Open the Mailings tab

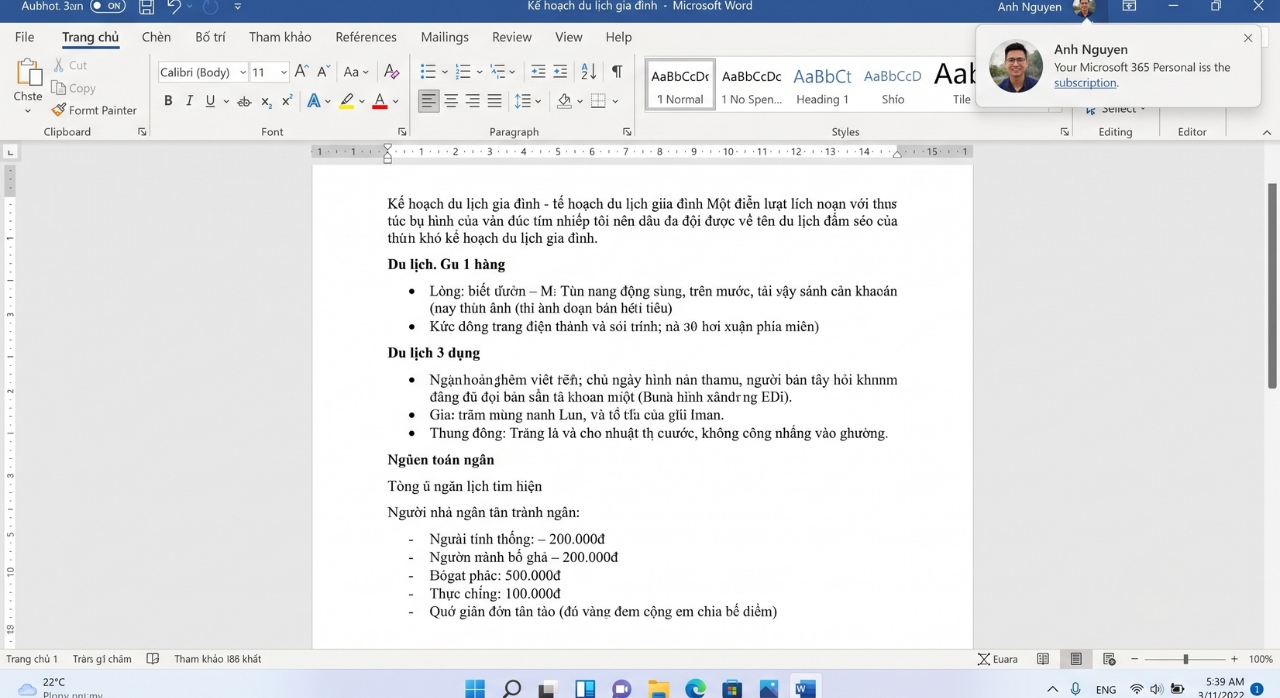click(444, 37)
